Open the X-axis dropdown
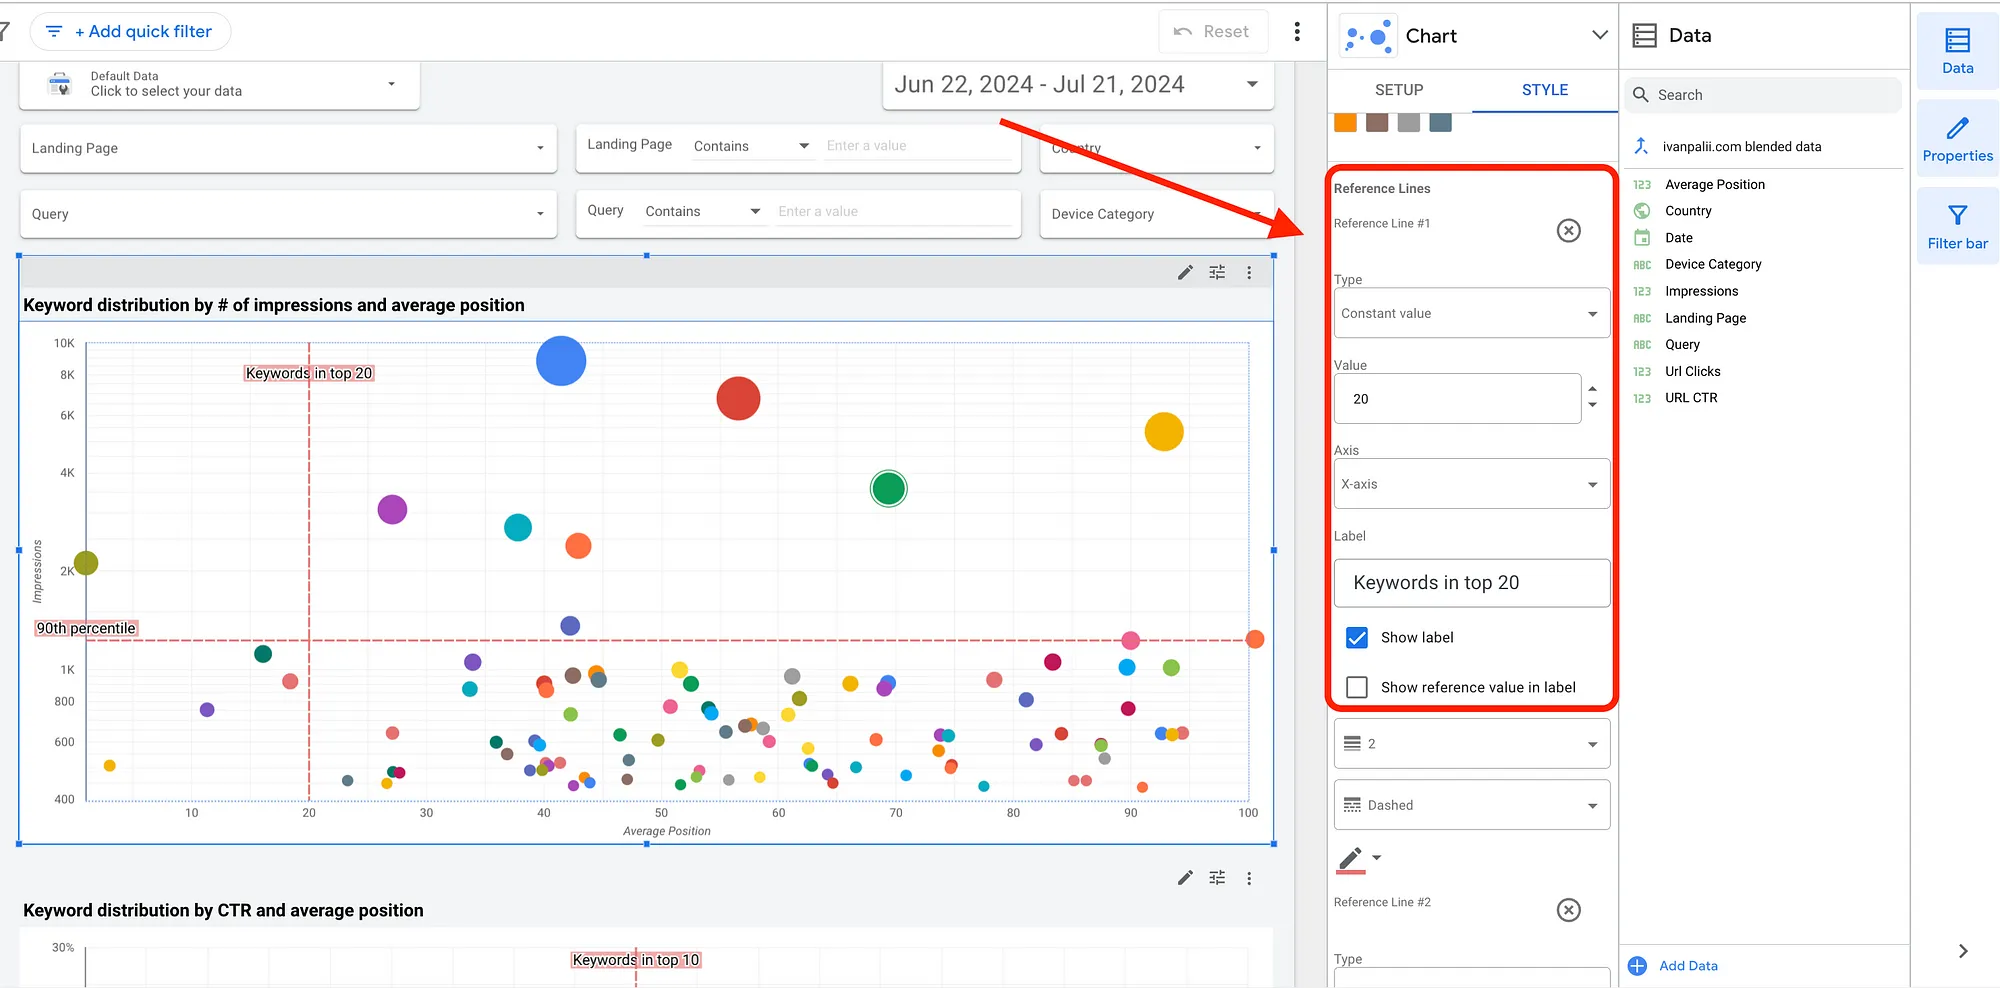 tap(1472, 484)
